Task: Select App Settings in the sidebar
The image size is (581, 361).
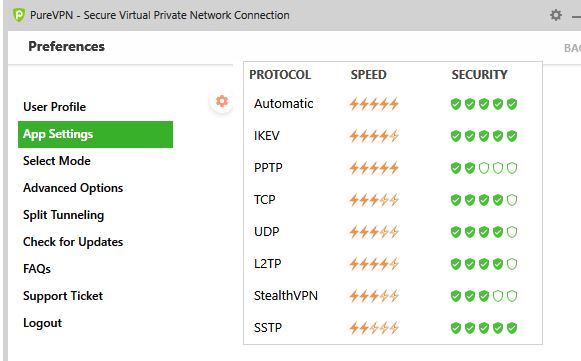Action: coord(95,134)
